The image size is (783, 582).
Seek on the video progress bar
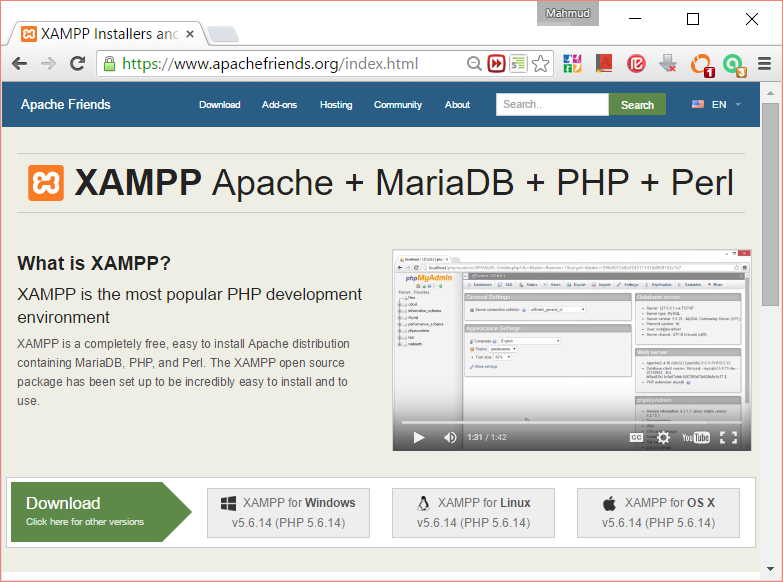click(571, 422)
